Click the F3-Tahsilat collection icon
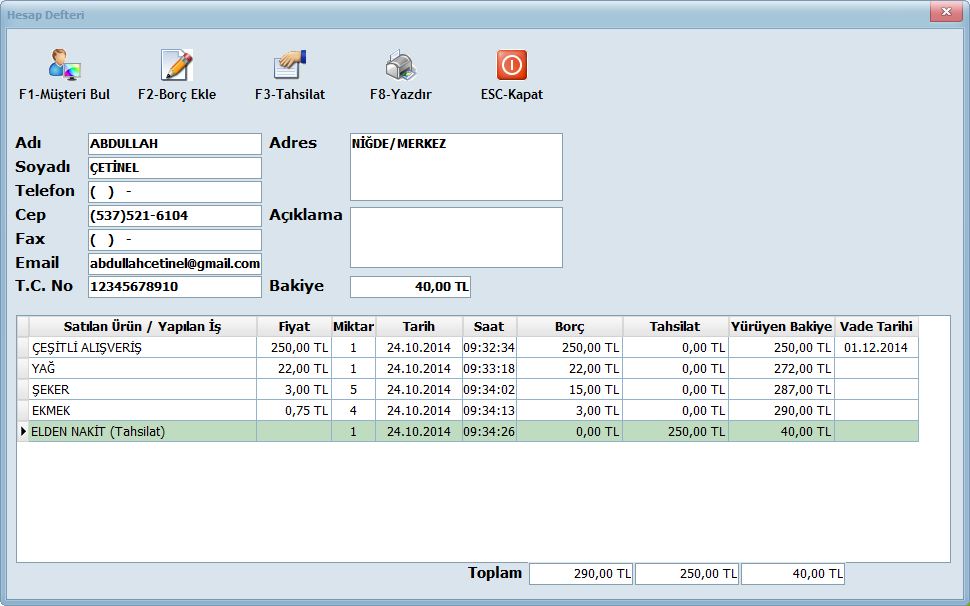 point(290,66)
